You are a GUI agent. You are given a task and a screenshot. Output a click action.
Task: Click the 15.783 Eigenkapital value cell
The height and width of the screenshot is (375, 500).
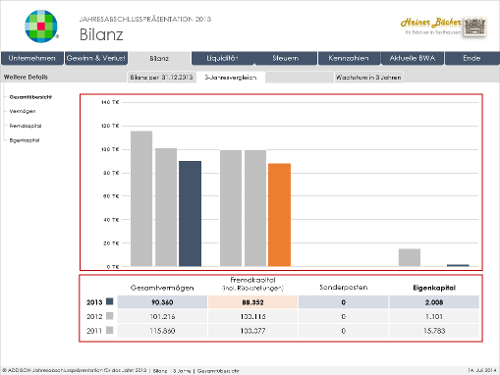pyautogui.click(x=434, y=331)
